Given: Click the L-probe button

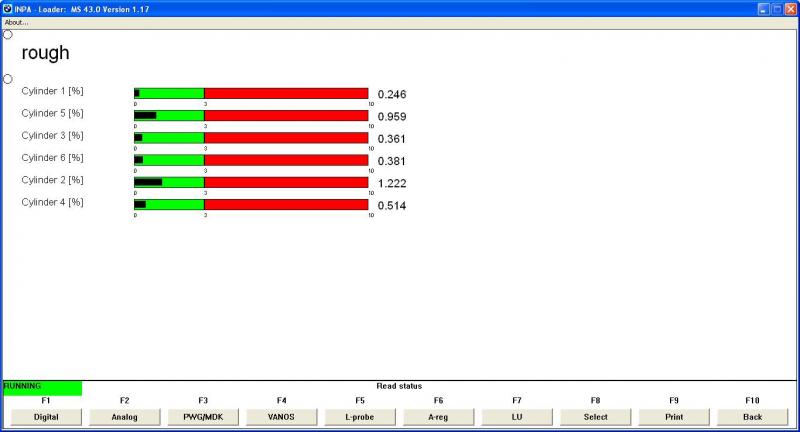Looking at the screenshot, I should point(360,416).
